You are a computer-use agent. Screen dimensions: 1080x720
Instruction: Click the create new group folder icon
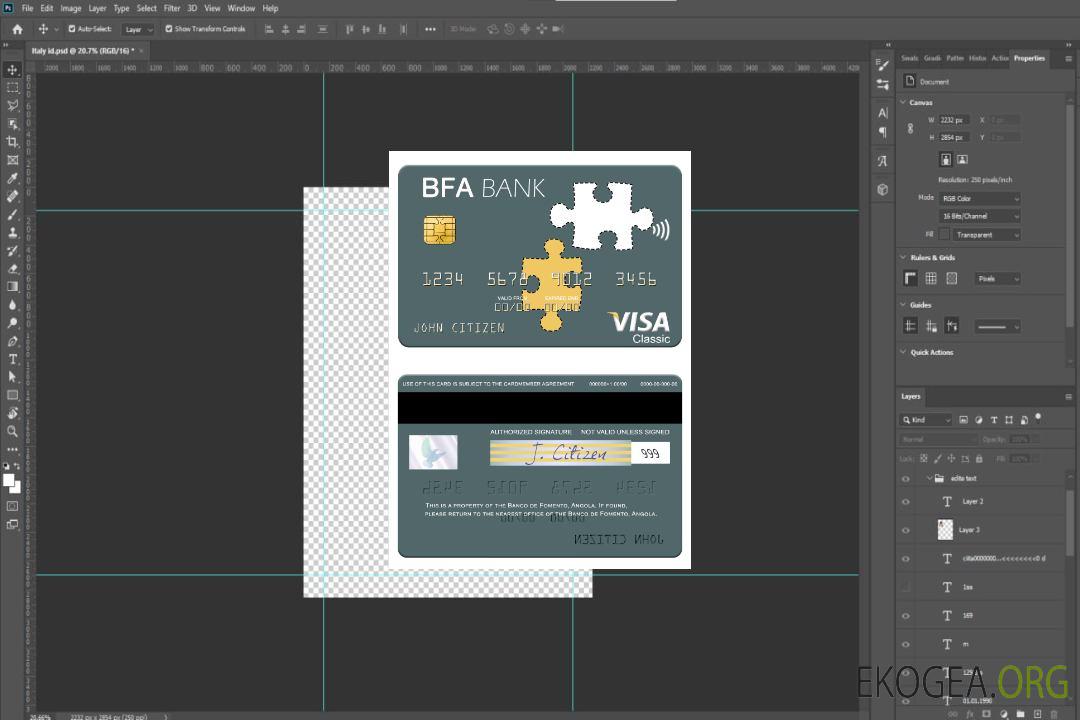pos(1020,714)
